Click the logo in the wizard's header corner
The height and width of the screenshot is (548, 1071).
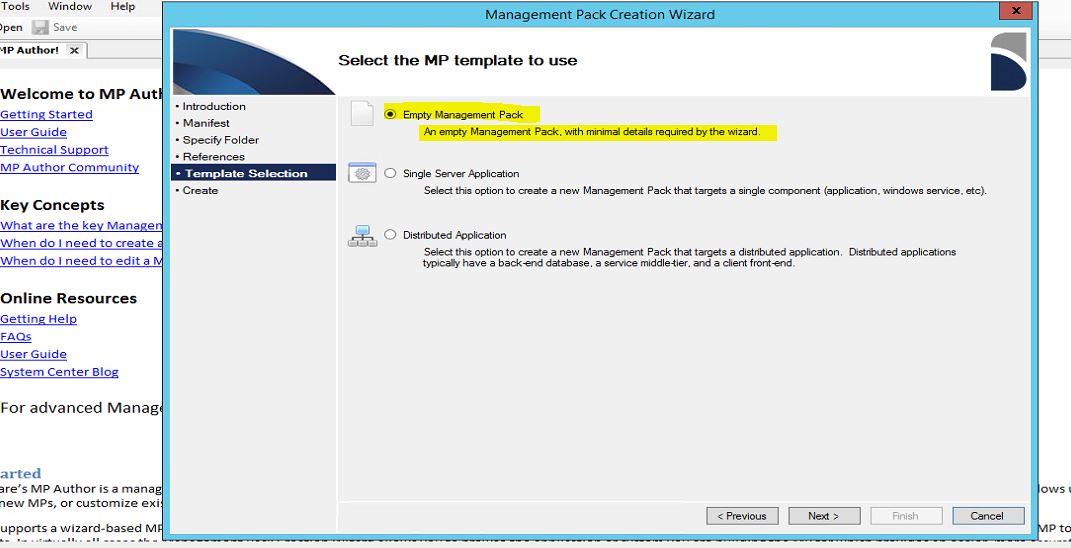coord(1008,61)
